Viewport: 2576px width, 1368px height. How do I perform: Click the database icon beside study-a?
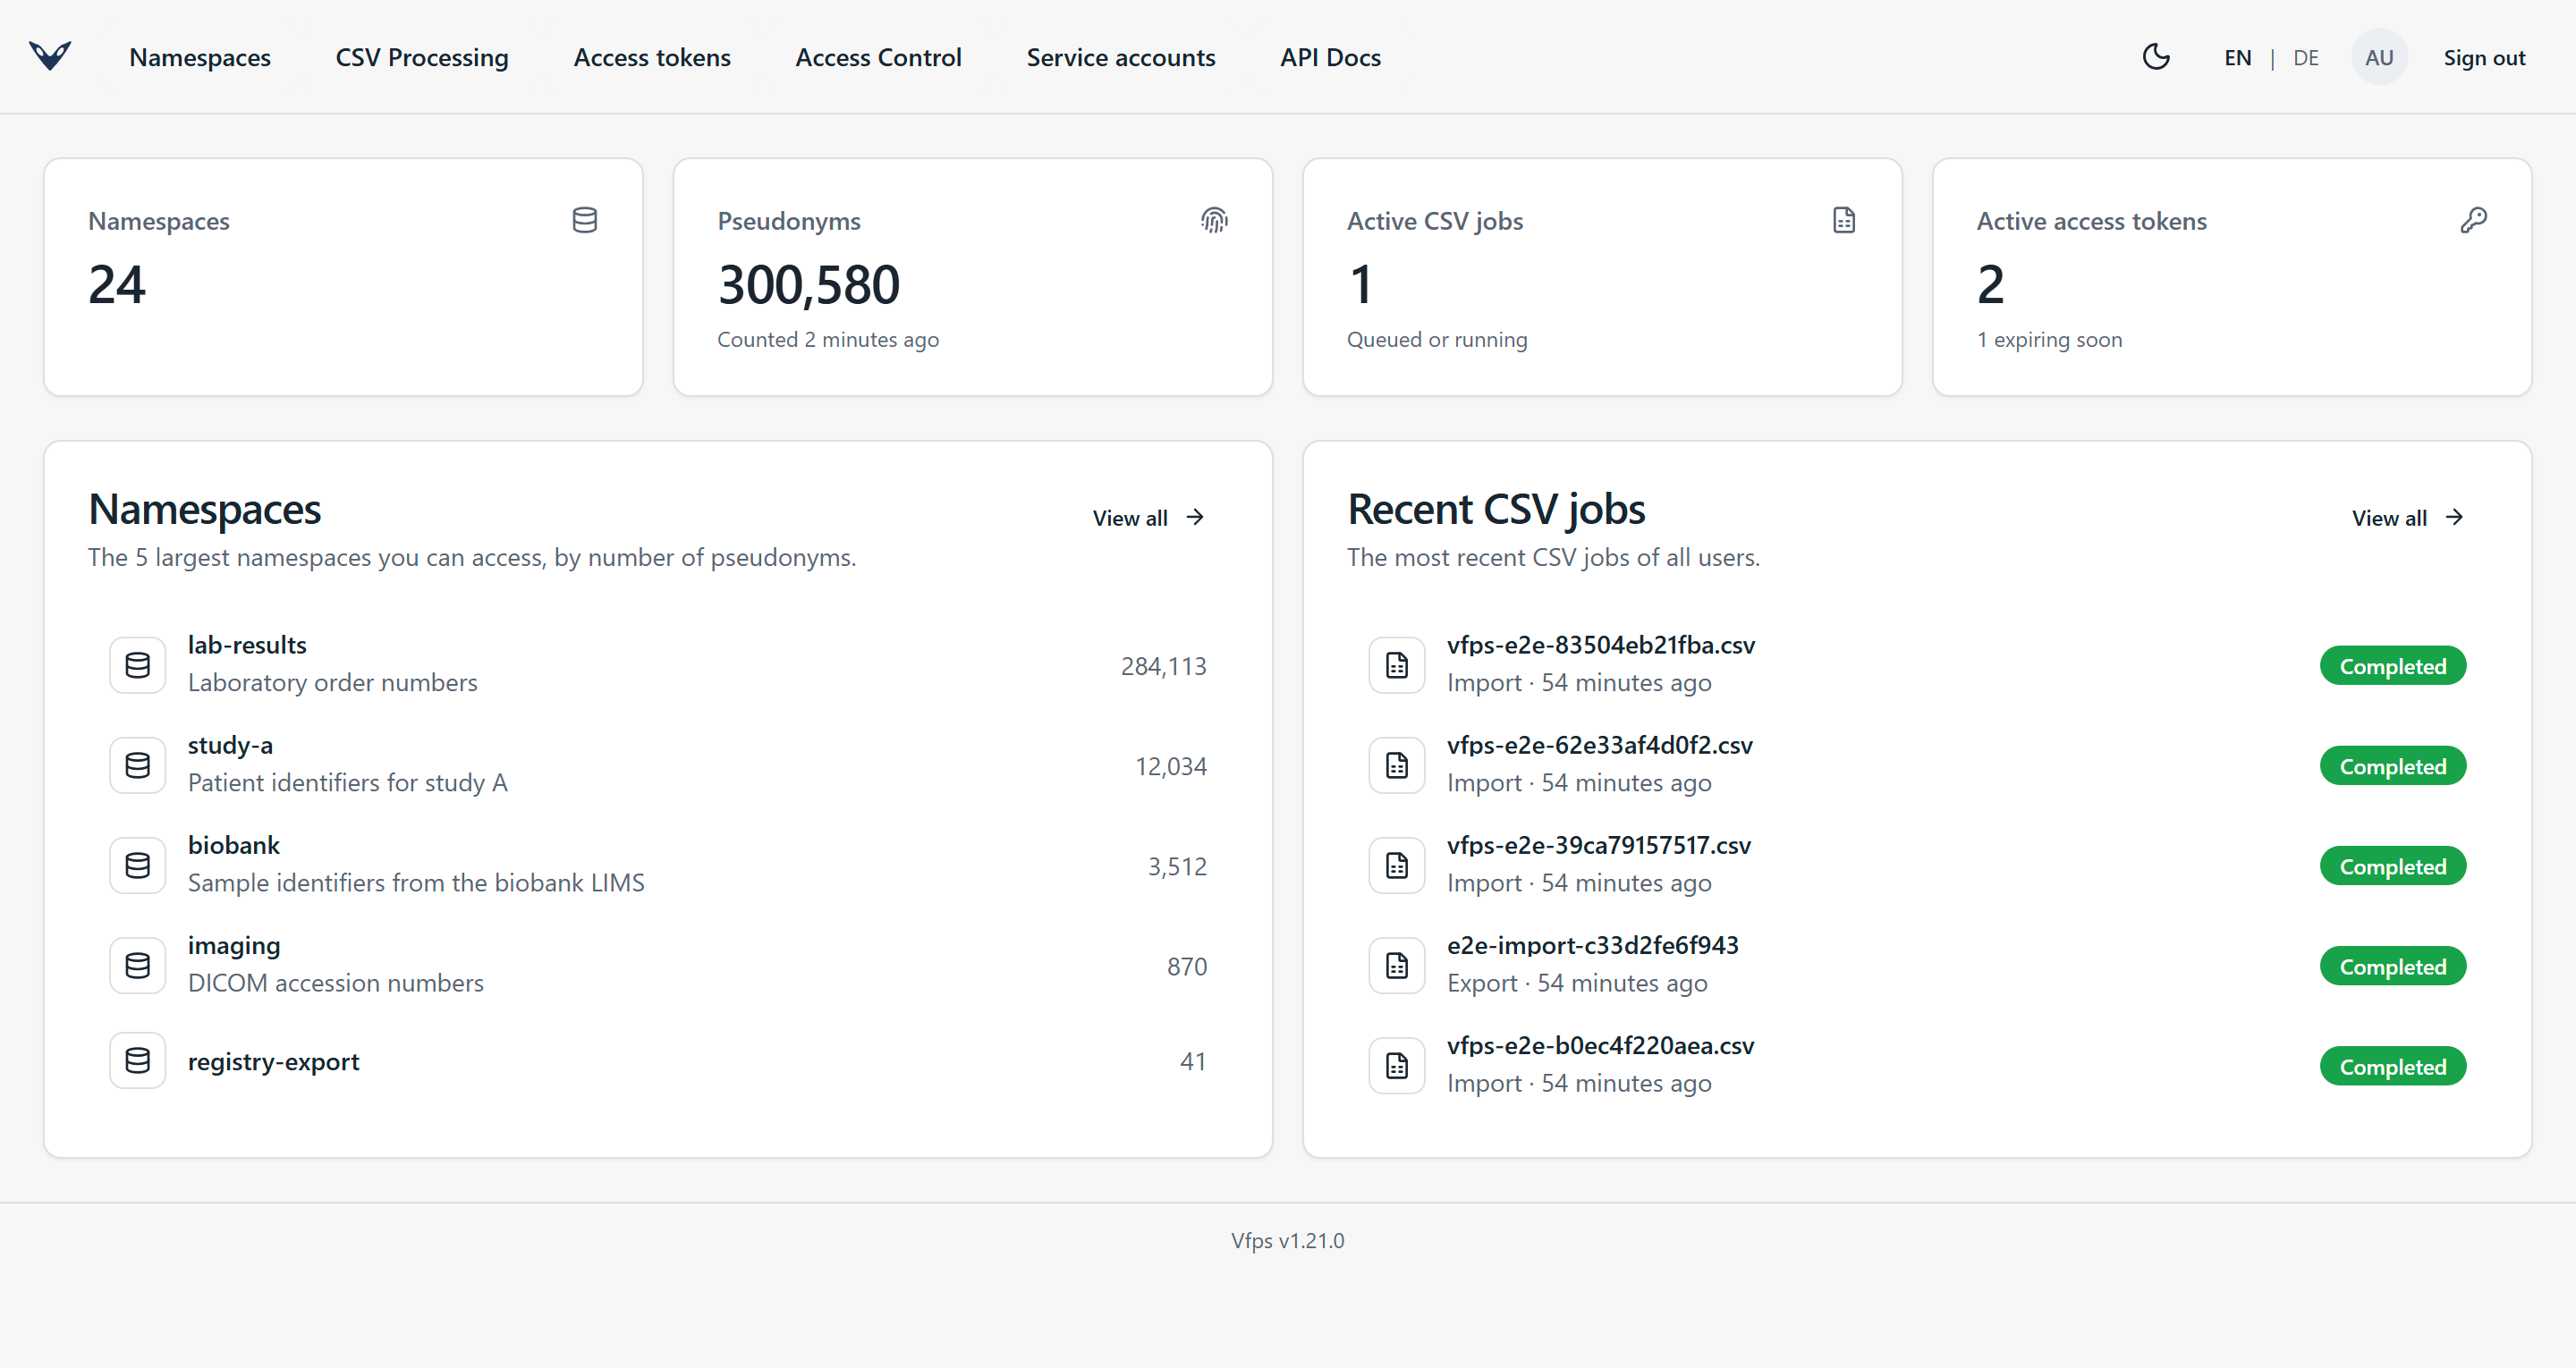(x=137, y=765)
